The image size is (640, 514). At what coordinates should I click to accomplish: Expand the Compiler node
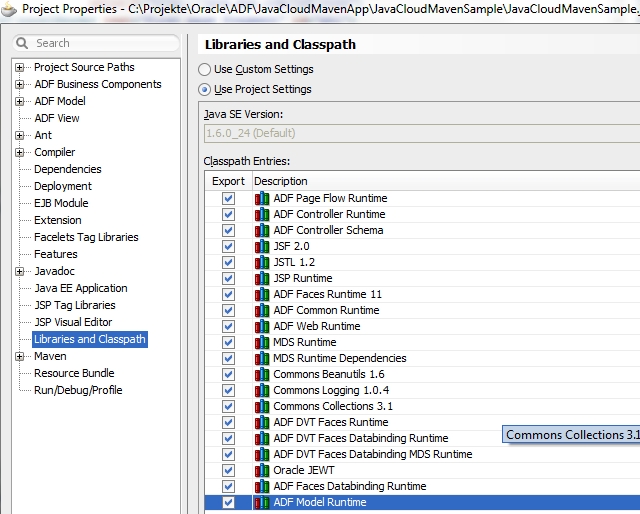point(20,152)
